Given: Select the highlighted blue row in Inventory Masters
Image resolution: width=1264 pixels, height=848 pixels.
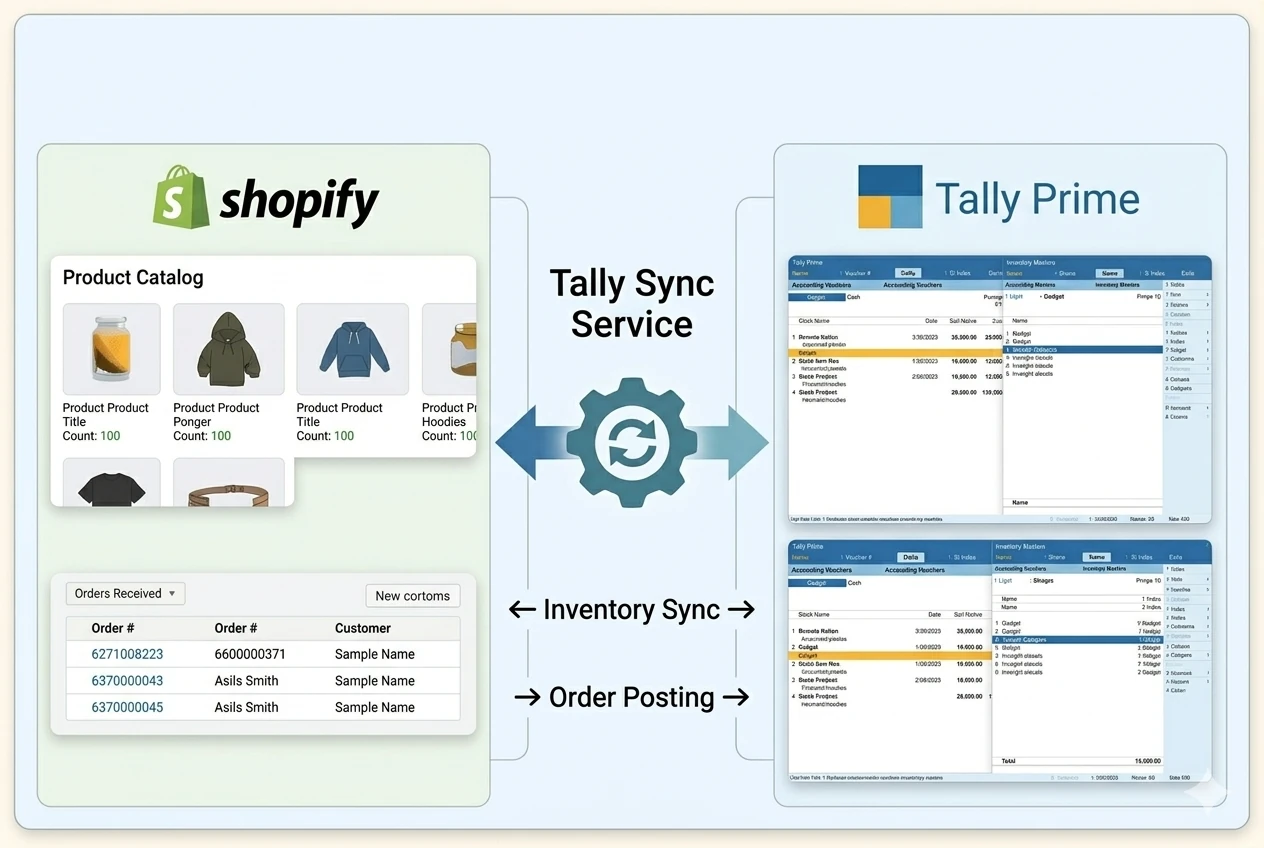Looking at the screenshot, I should [x=1083, y=350].
